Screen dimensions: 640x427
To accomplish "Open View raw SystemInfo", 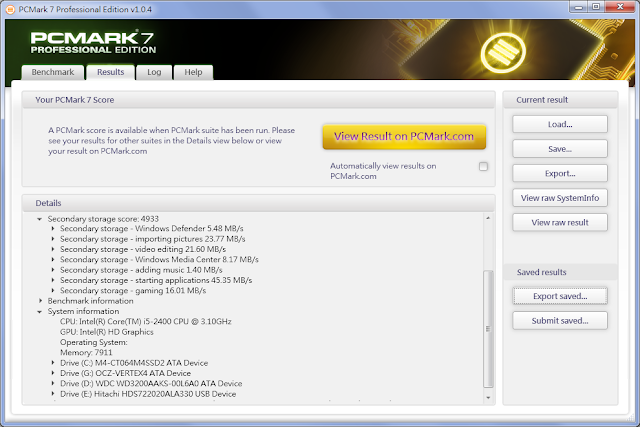I will 560,198.
